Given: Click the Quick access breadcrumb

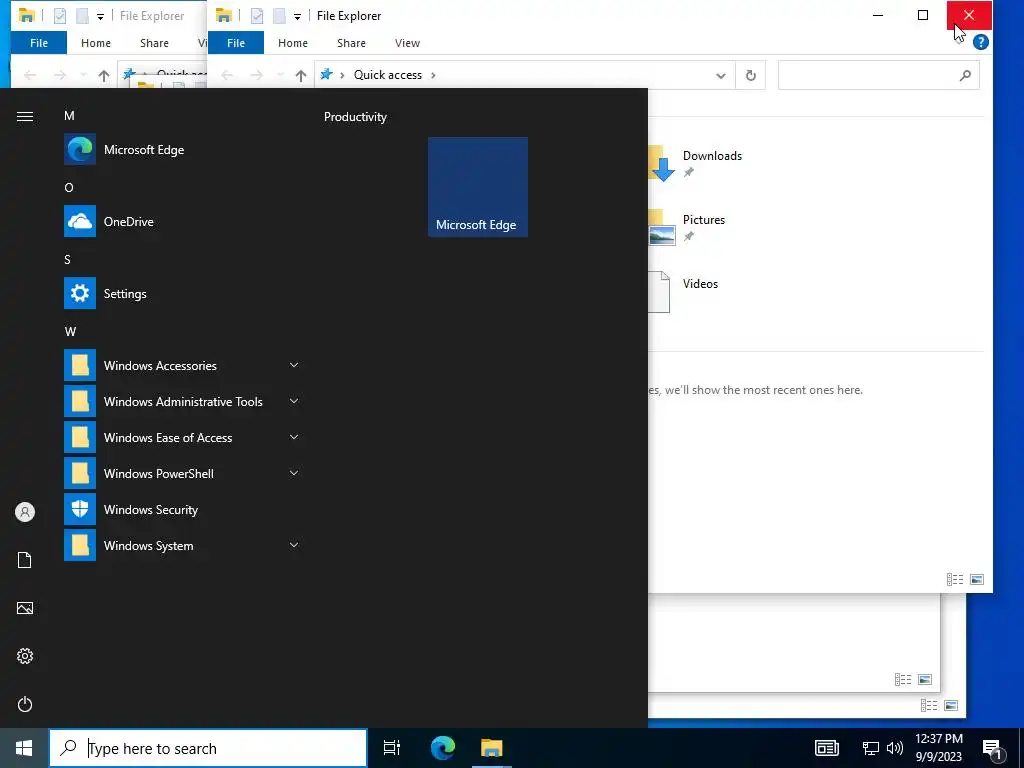Looking at the screenshot, I should click(x=387, y=75).
